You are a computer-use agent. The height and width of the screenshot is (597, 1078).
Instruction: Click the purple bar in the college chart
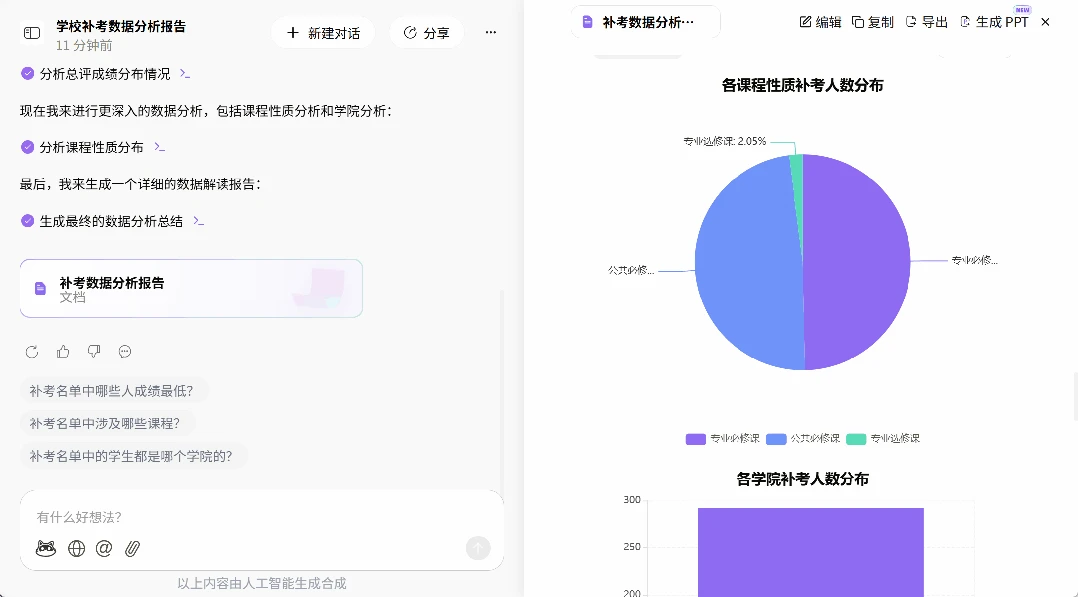pyautogui.click(x=811, y=552)
